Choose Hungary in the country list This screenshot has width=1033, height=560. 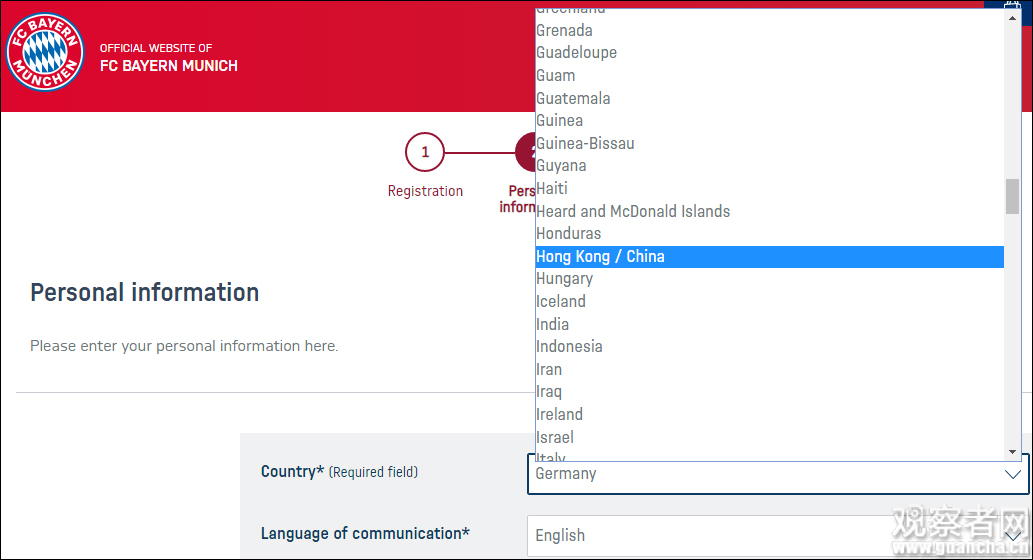(565, 279)
